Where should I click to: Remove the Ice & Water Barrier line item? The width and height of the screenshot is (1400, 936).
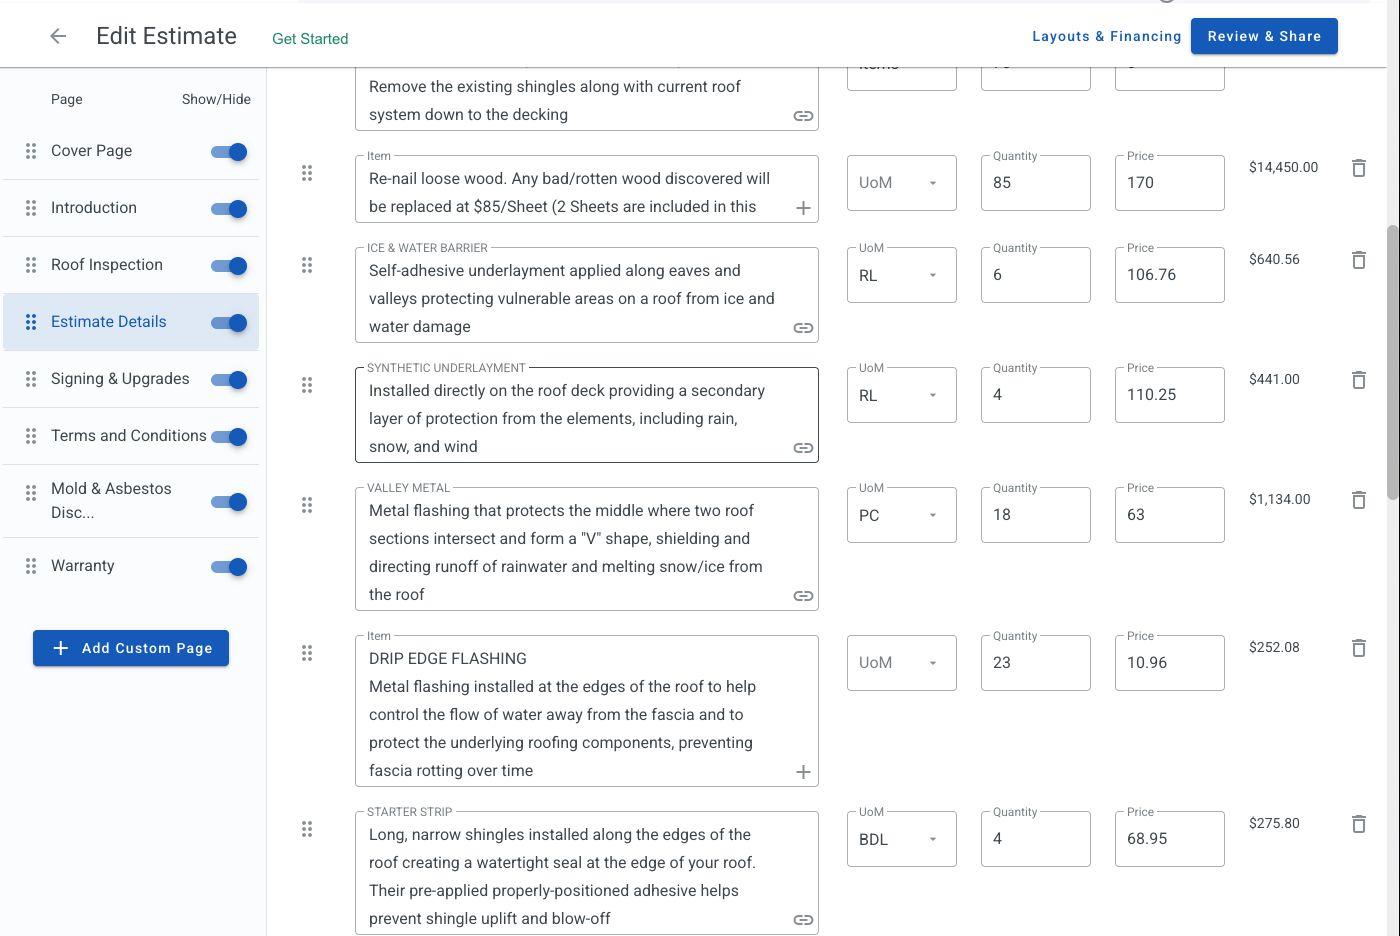[1358, 260]
